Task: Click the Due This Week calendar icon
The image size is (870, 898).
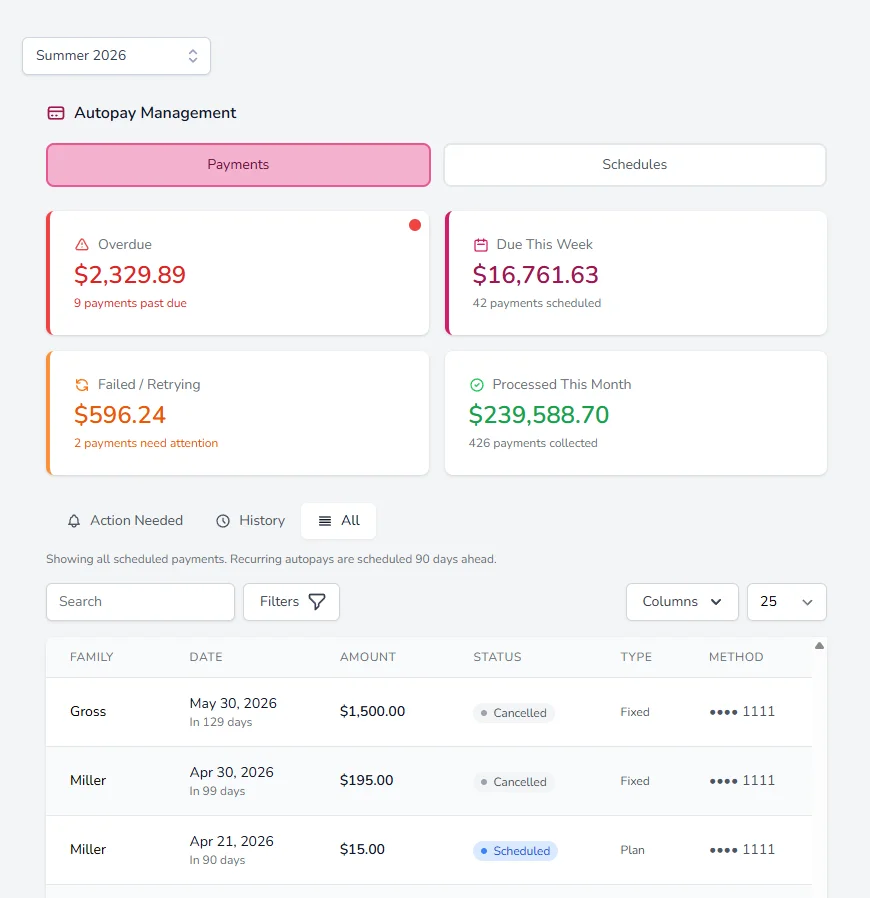Action: (481, 245)
